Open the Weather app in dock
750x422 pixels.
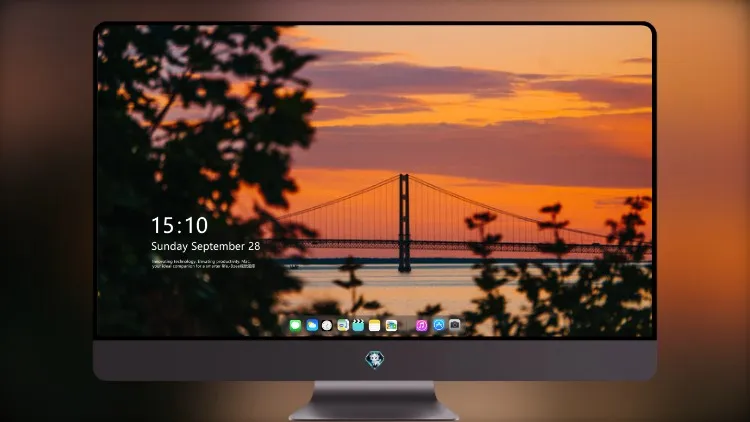(x=312, y=326)
